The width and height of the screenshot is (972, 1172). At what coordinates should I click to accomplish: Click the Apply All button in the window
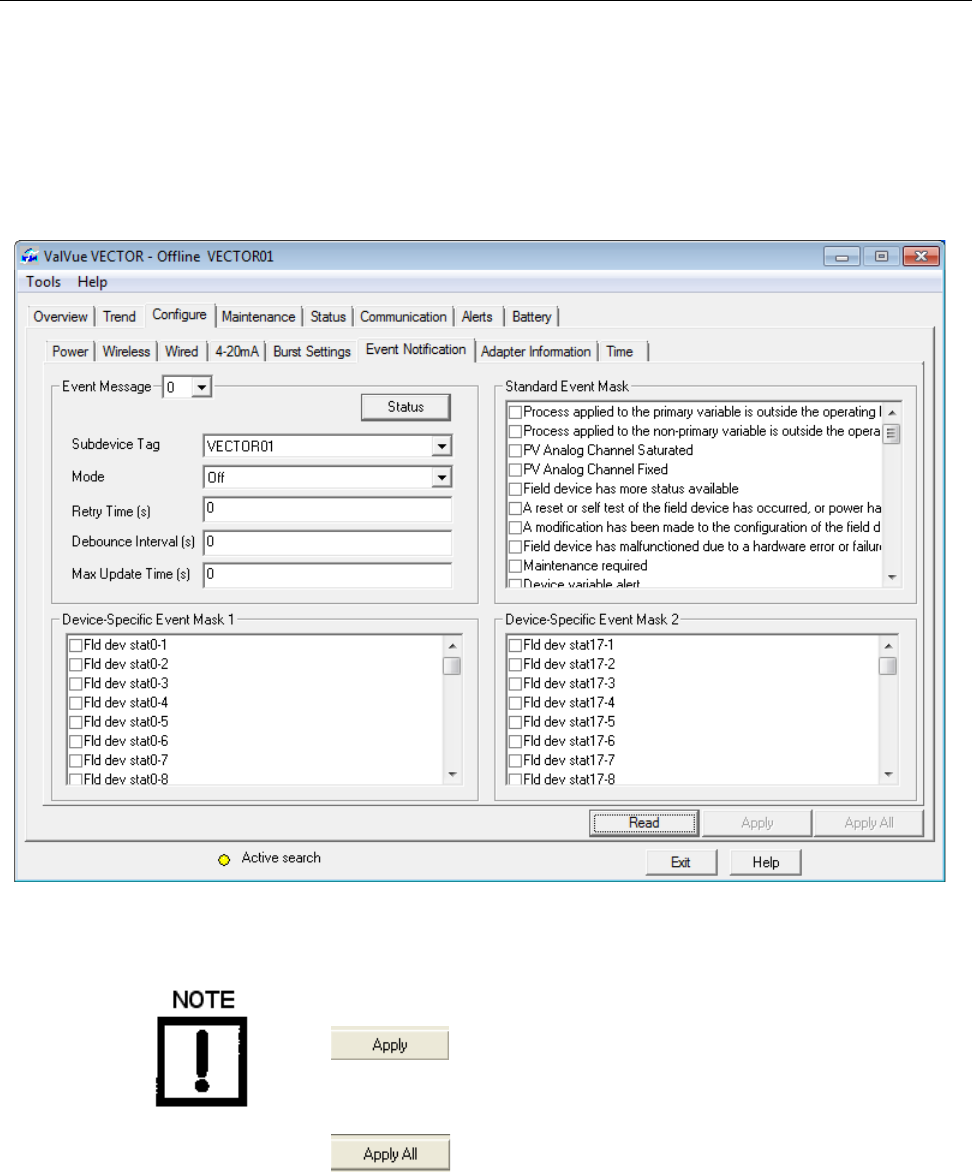pyautogui.click(x=869, y=823)
